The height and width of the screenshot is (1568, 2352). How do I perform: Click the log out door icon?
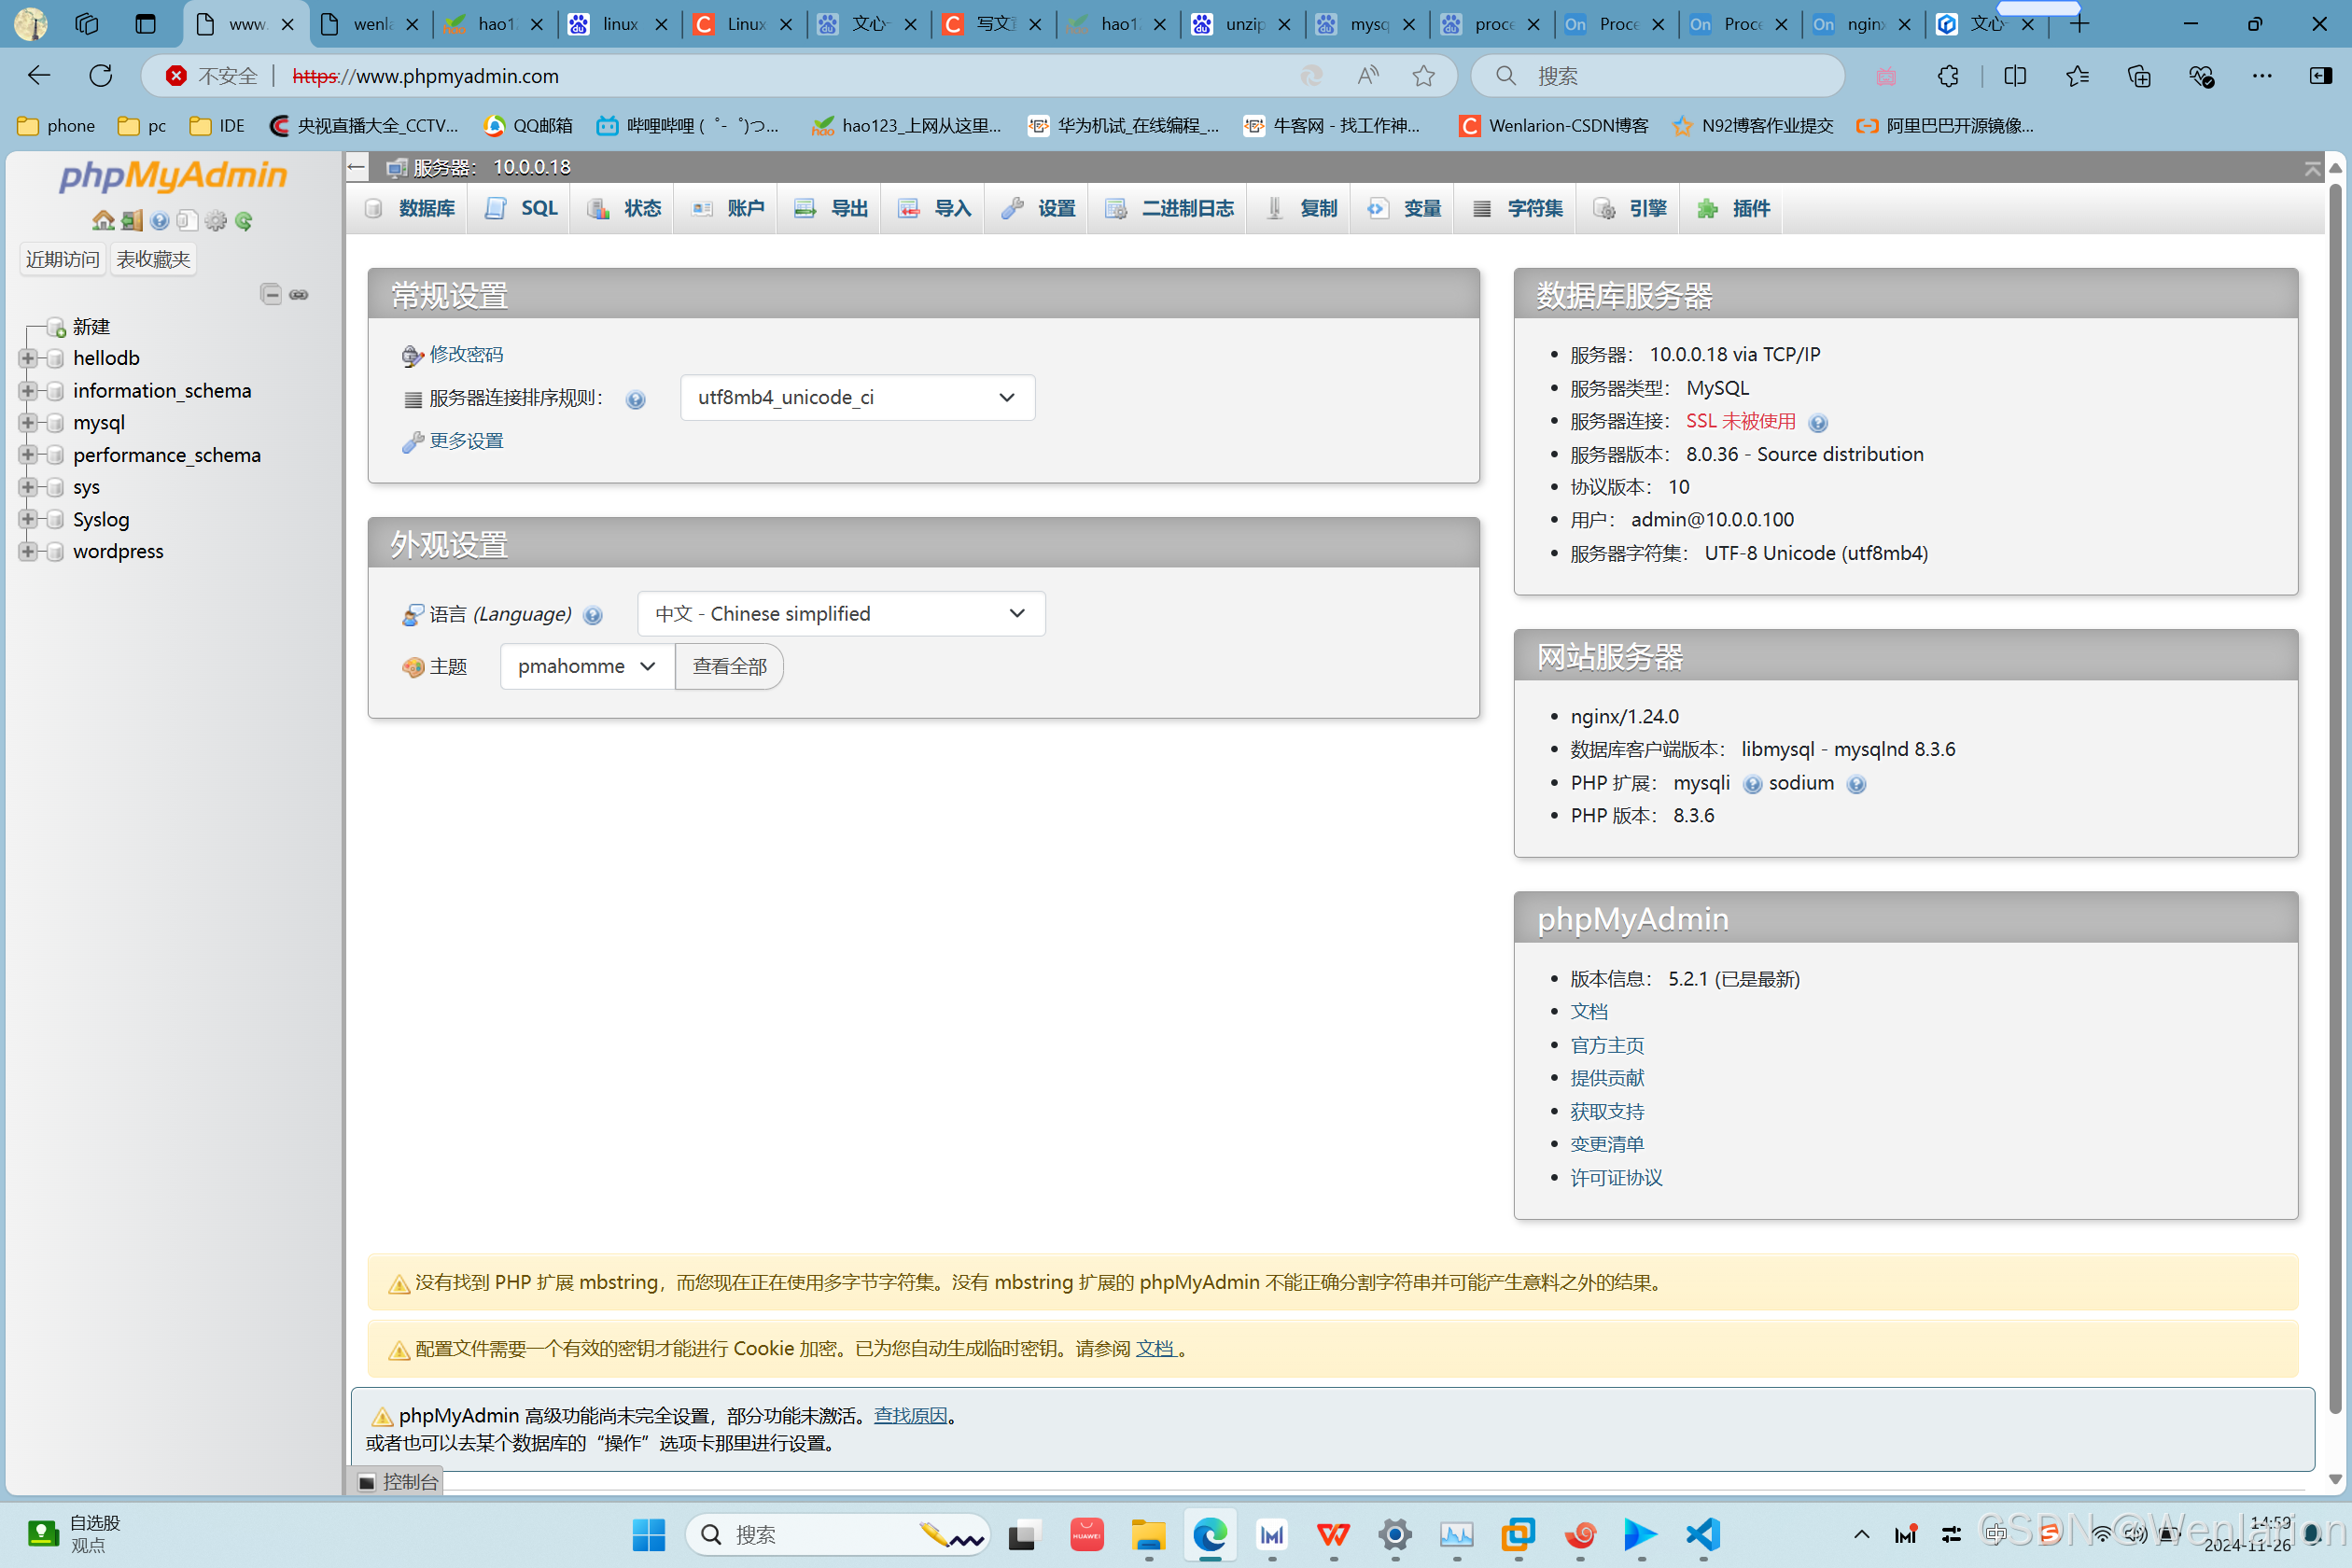point(132,220)
